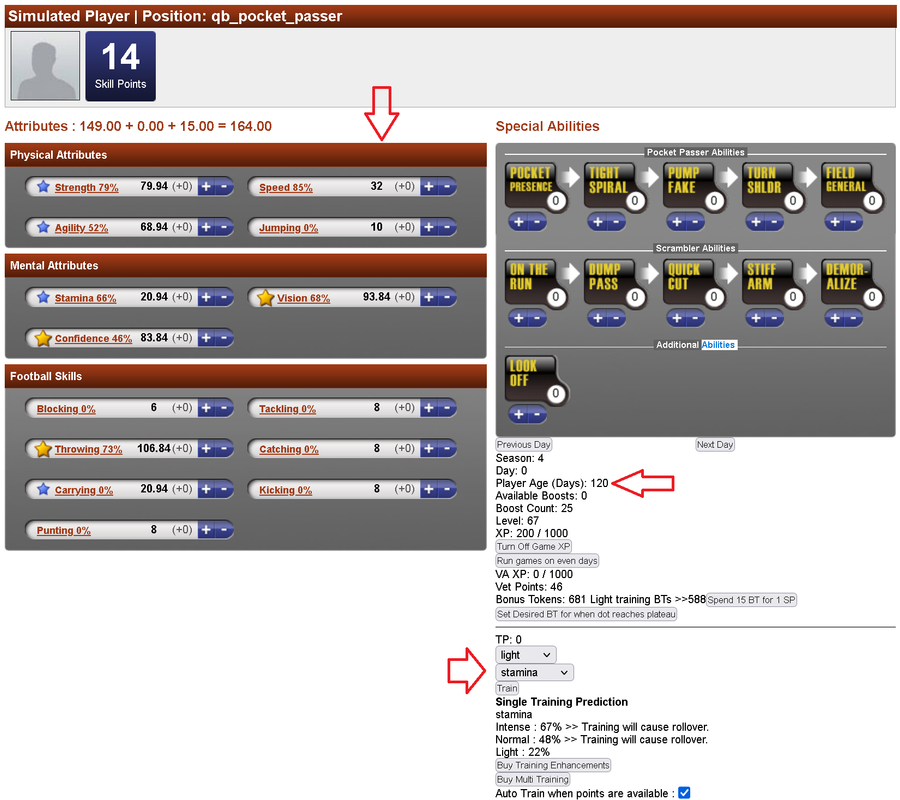Click Run games on even days
Viewport: 900px width, 800px height.
[547, 561]
